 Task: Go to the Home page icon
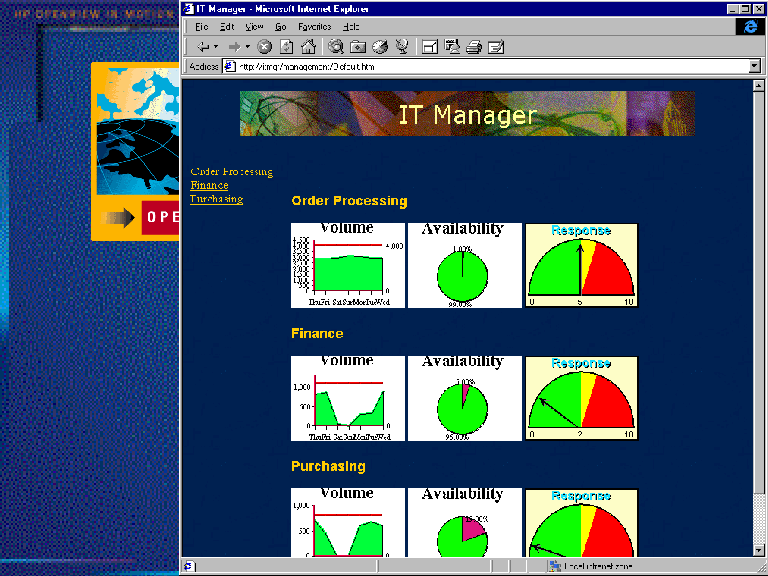pos(308,46)
